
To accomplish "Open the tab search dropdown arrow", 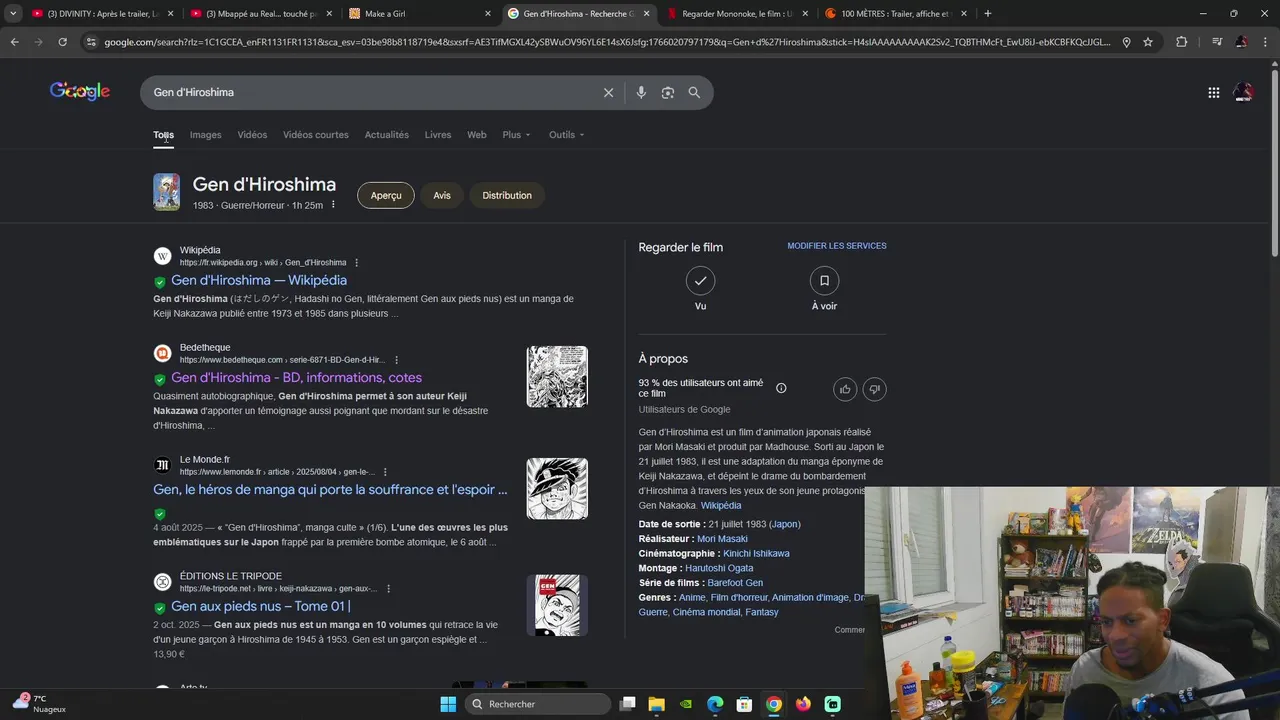I will 13,13.
